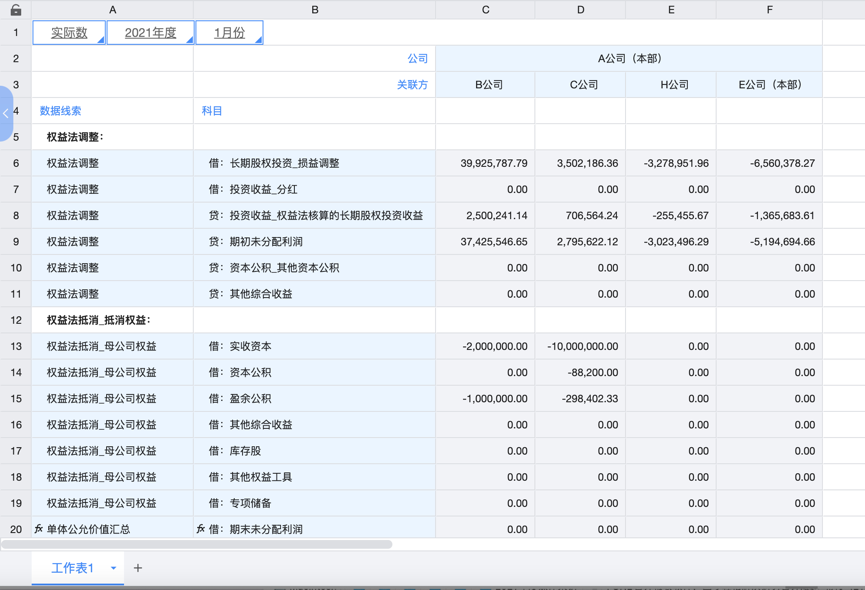Select column C header
The width and height of the screenshot is (865, 590).
click(485, 9)
